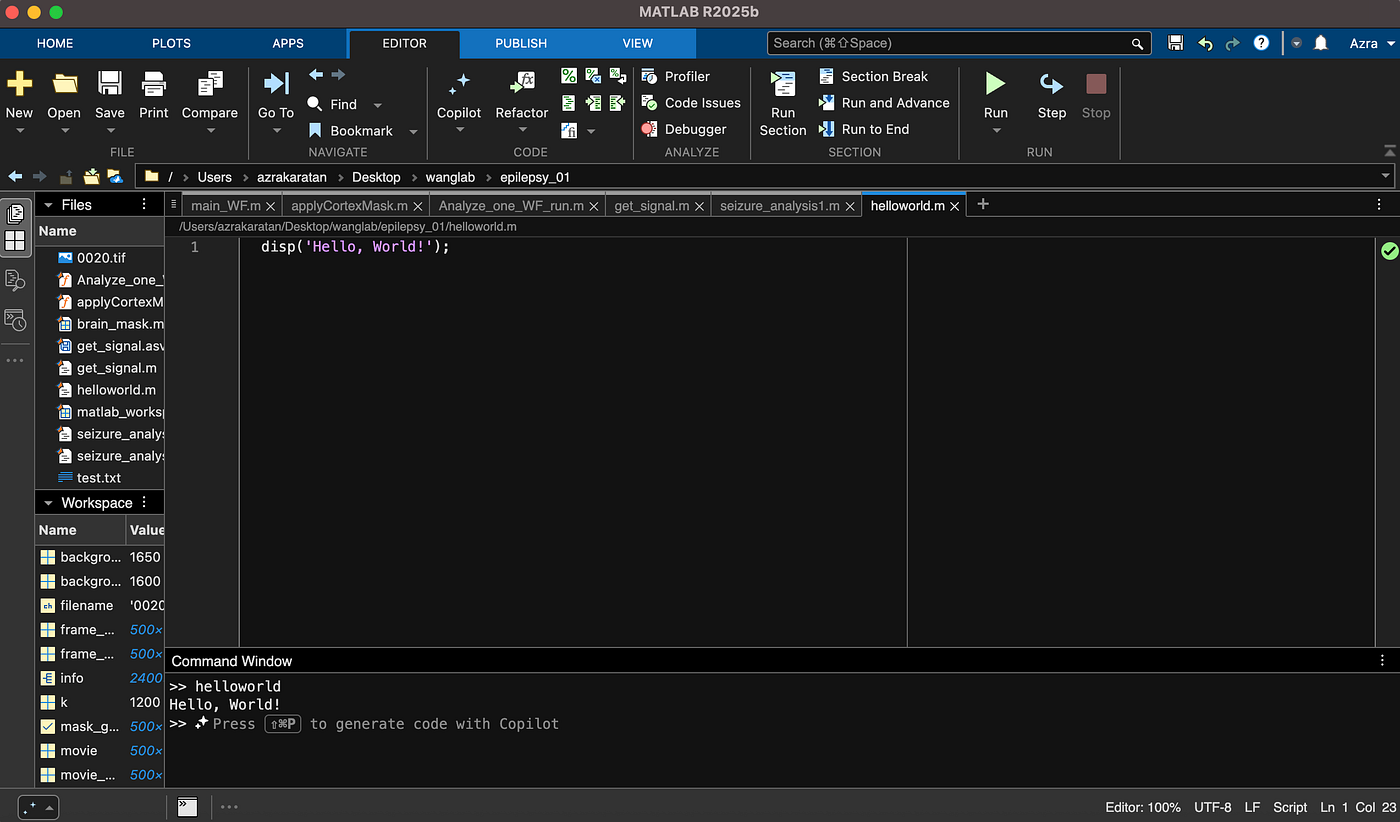Open the PUBLISH ribbon tab
This screenshot has width=1400, height=822.
[521, 43]
